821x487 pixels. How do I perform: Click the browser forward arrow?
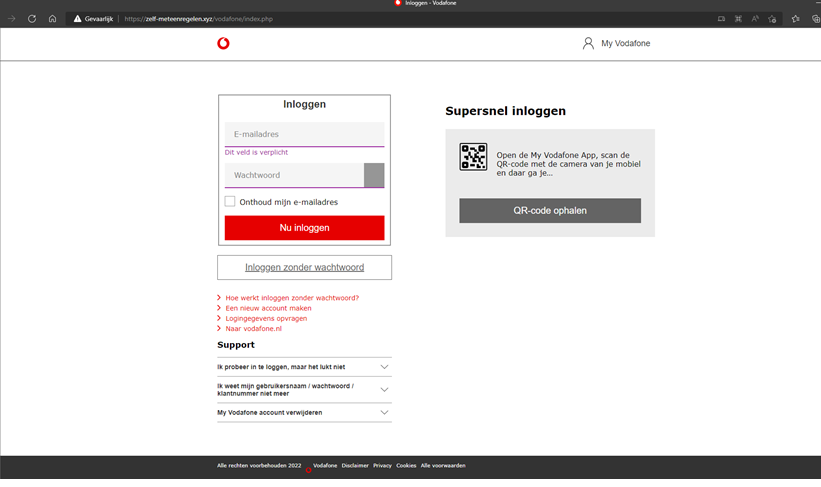(12, 19)
